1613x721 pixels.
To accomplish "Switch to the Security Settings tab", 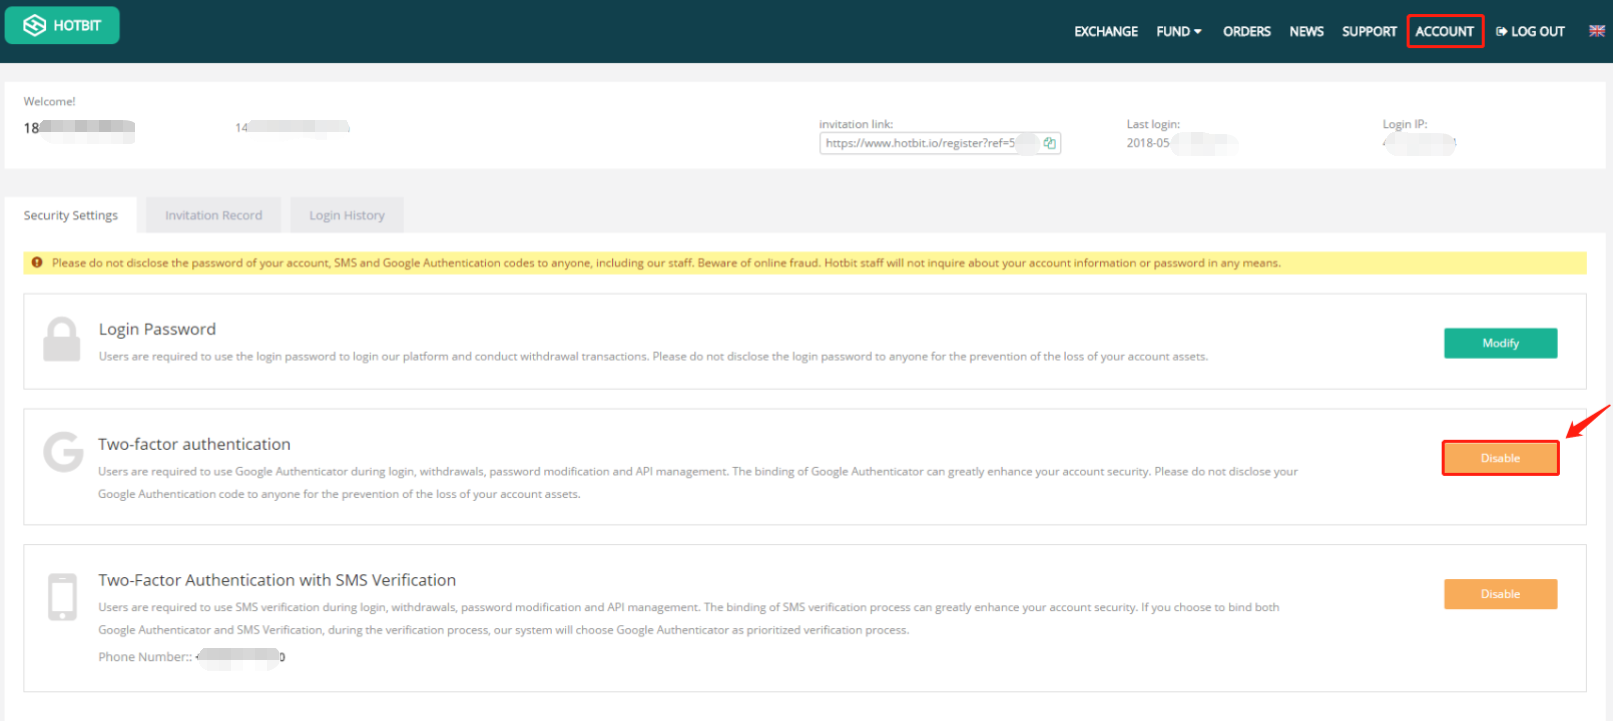I will [x=71, y=215].
